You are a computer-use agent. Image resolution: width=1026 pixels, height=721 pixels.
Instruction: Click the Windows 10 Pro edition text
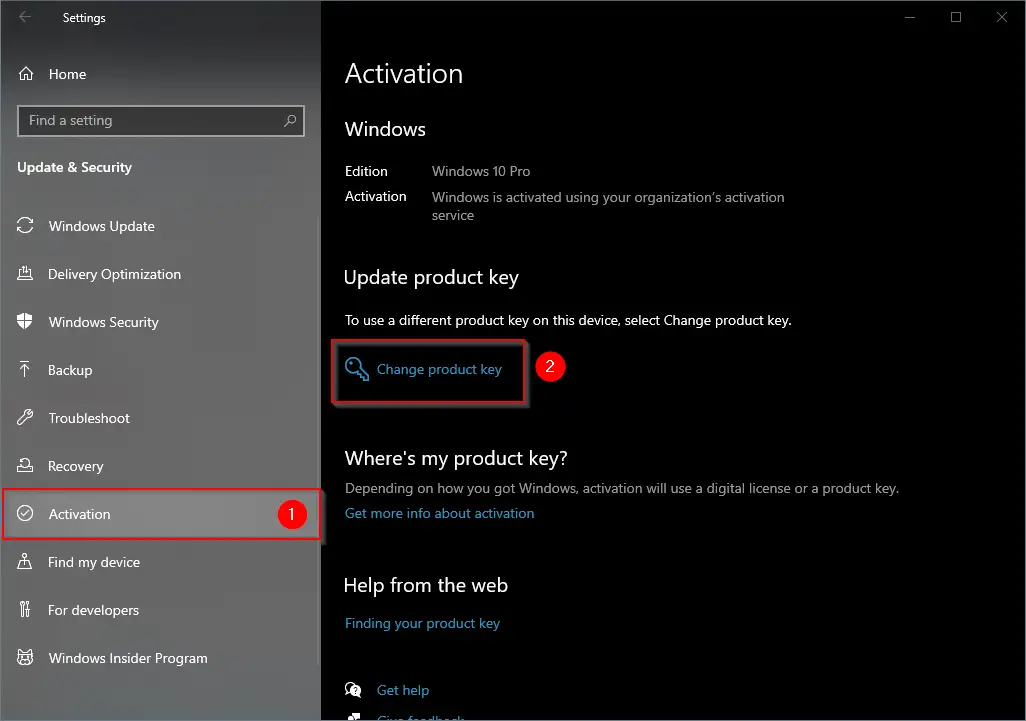(x=481, y=171)
